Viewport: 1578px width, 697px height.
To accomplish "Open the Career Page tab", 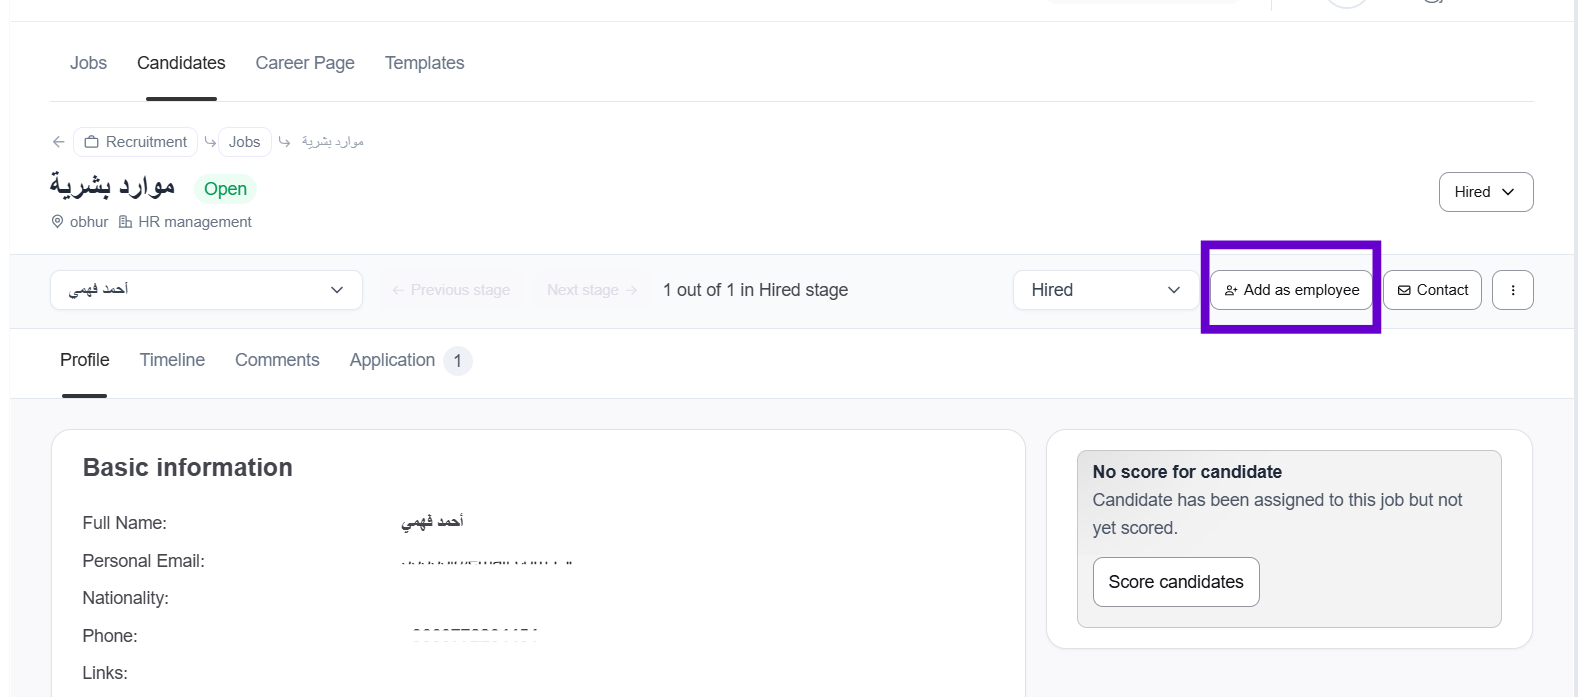I will click(305, 63).
